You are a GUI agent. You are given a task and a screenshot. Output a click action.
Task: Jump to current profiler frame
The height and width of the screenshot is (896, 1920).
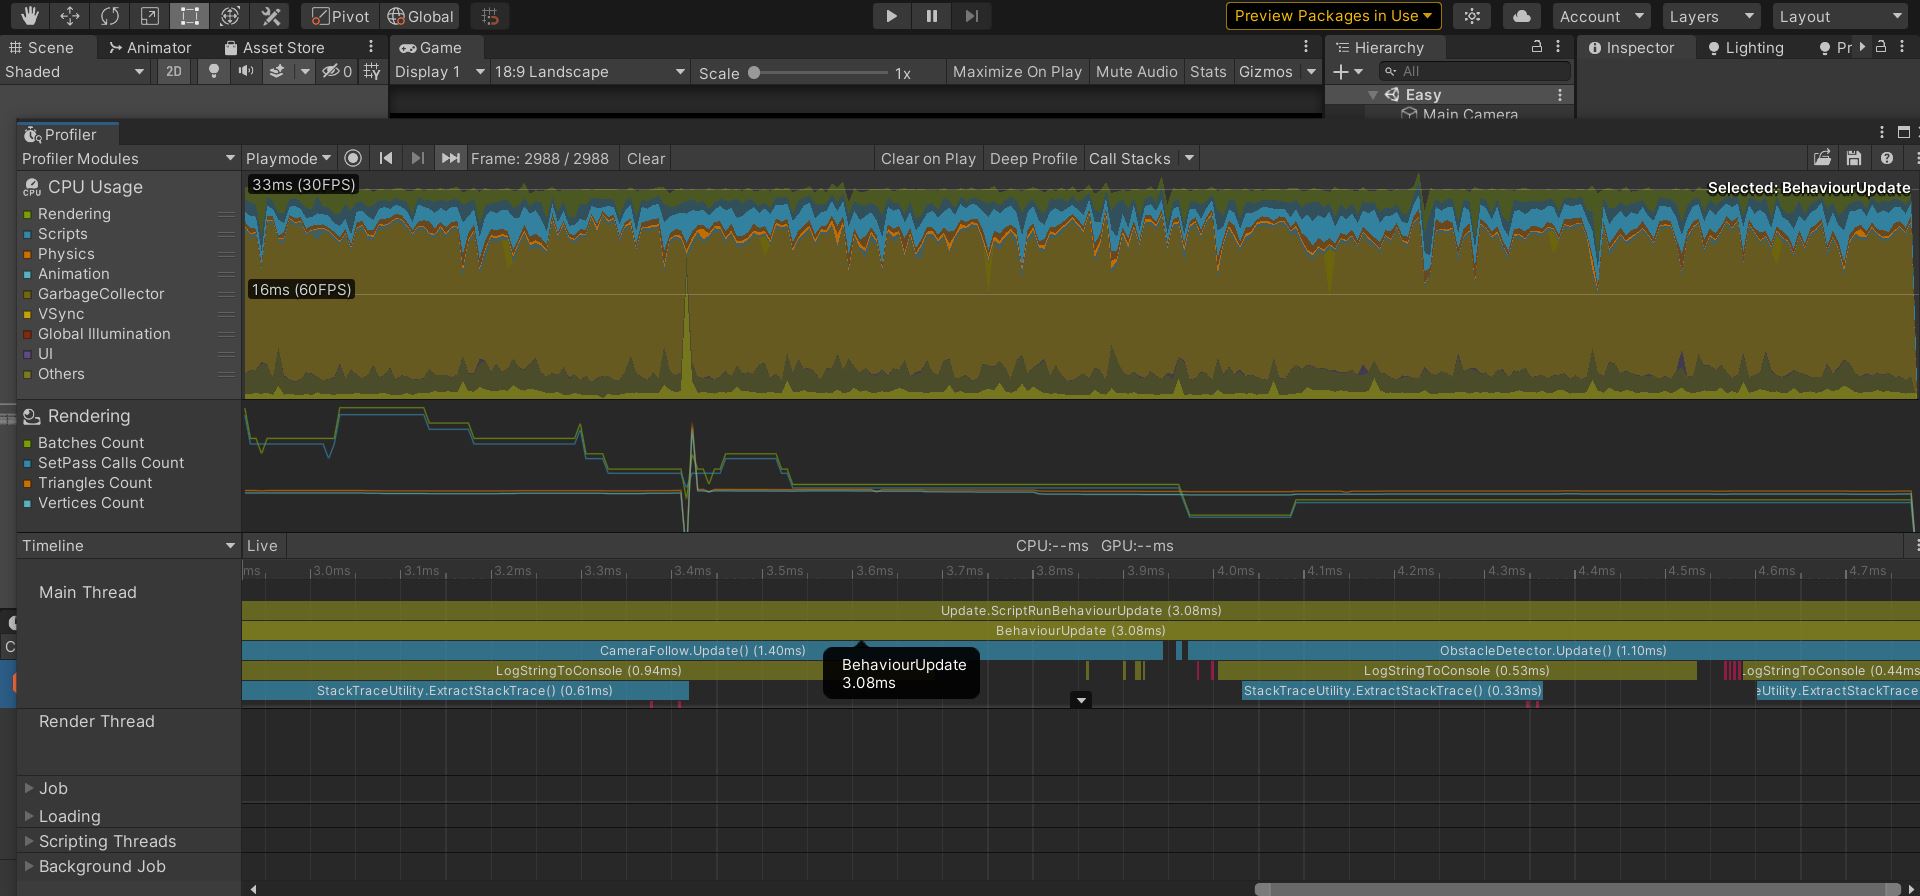450,158
